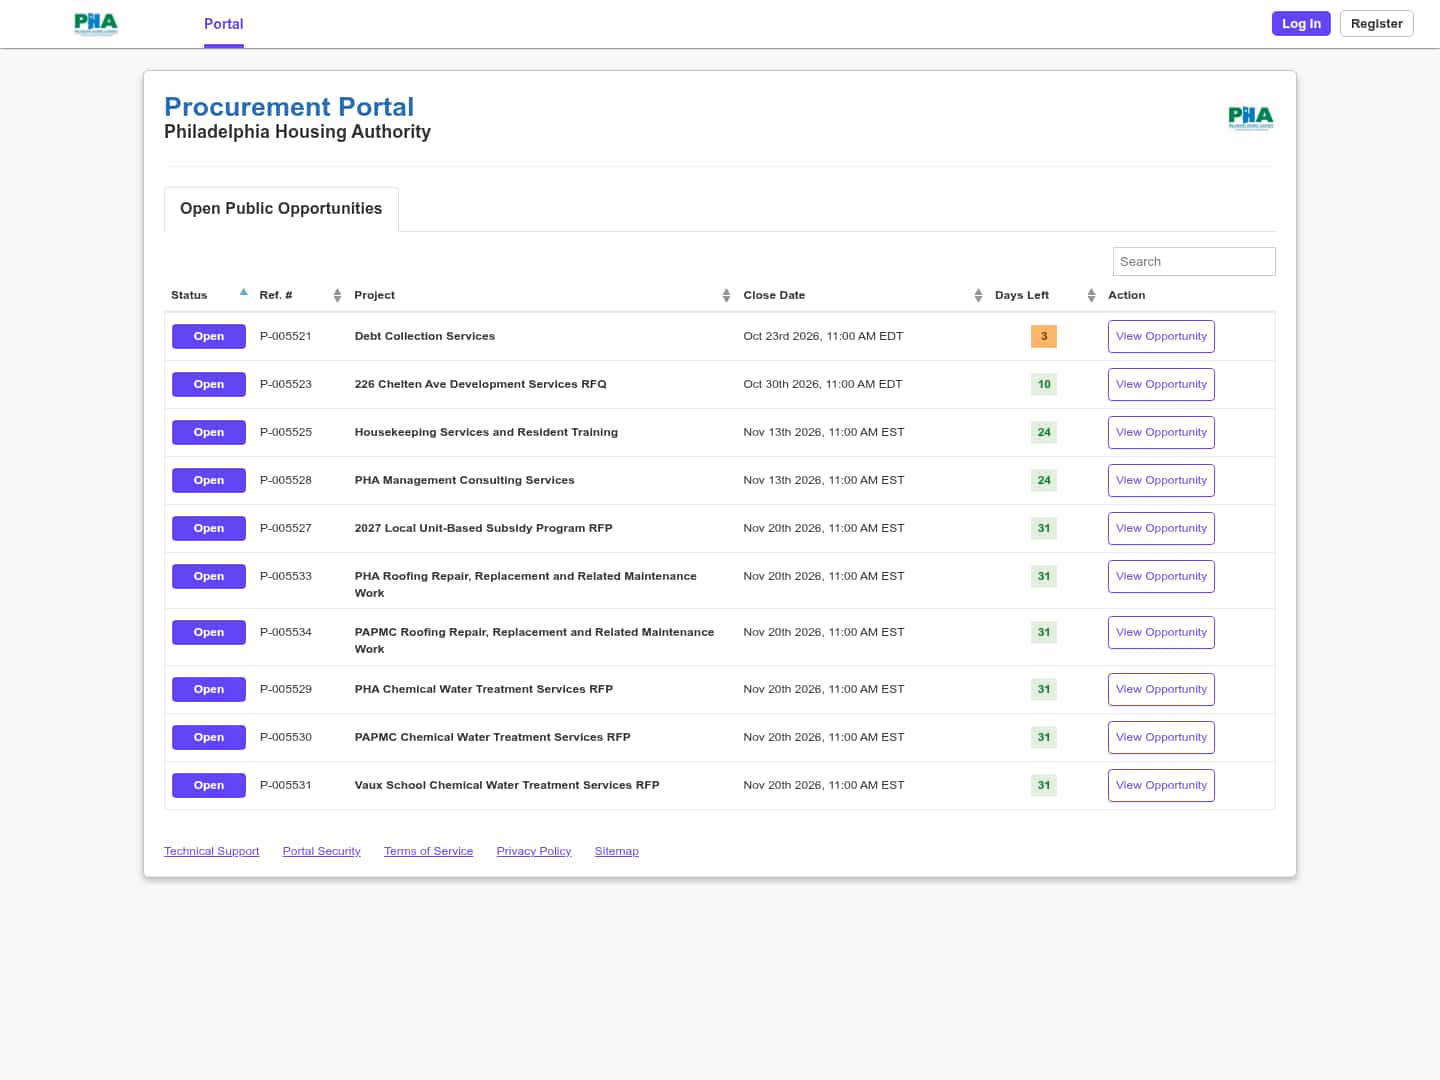Viewport: 1440px width, 1080px height.
Task: View Opportunity for Vaux School Chemical Water Treatment
Action: [x=1161, y=786]
